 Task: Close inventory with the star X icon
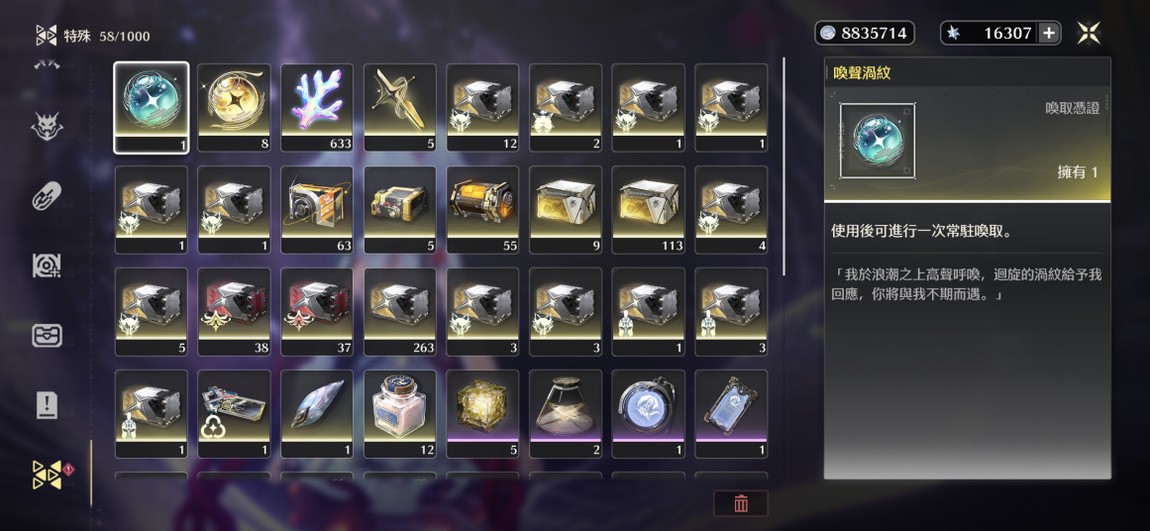coord(1088,33)
